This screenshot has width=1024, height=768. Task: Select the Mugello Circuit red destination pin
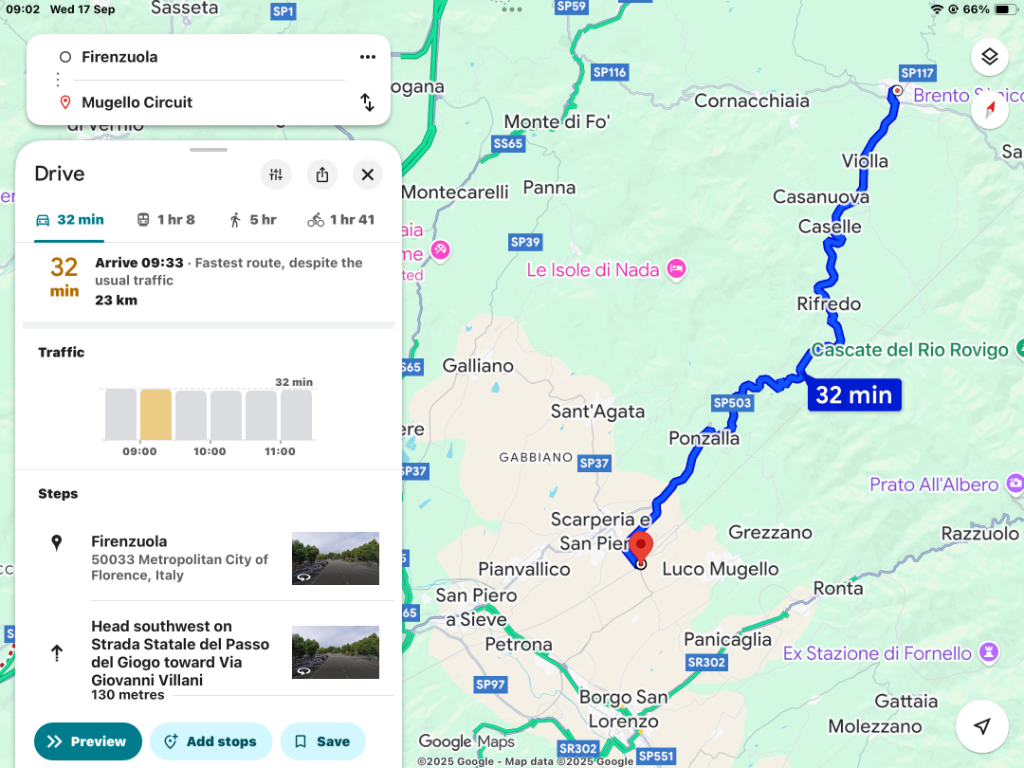pyautogui.click(x=641, y=547)
